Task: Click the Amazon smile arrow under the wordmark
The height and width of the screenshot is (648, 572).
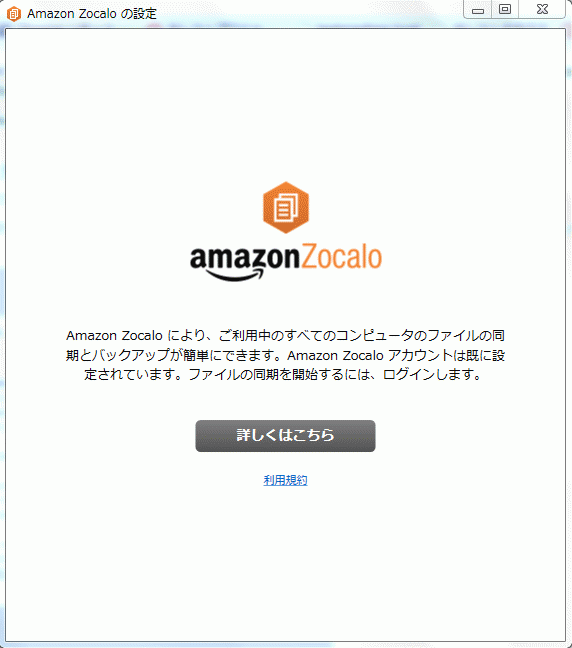Action: point(234,274)
